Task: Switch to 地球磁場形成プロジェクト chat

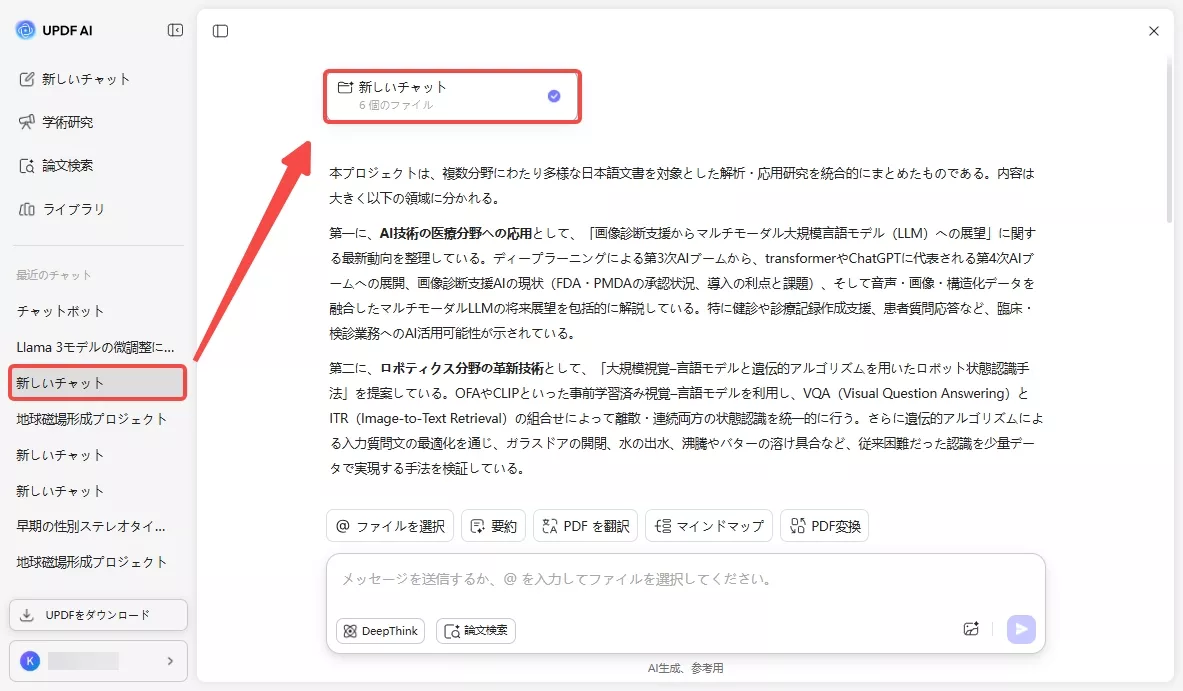Action: pyautogui.click(x=96, y=418)
